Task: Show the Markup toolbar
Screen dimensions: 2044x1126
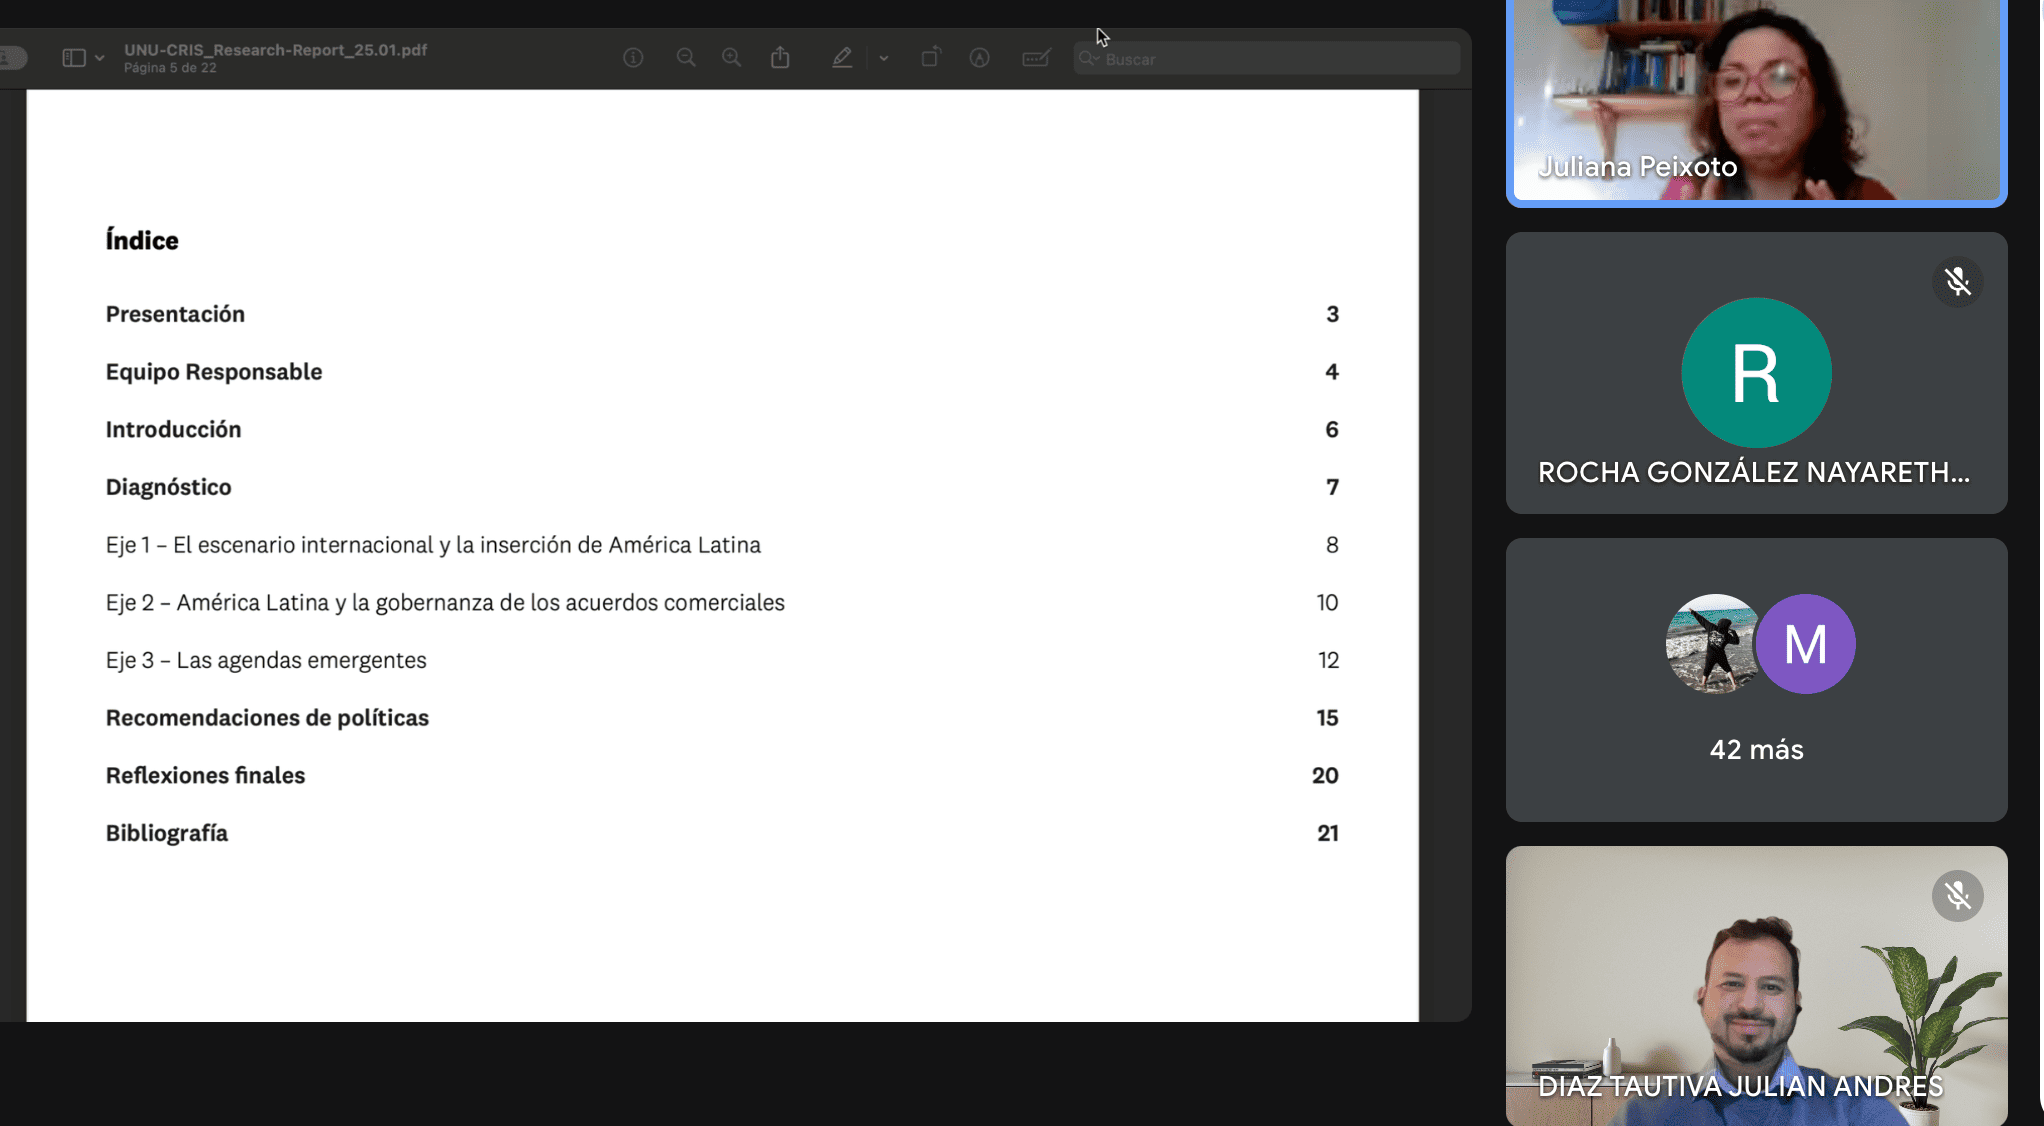Action: click(x=980, y=58)
